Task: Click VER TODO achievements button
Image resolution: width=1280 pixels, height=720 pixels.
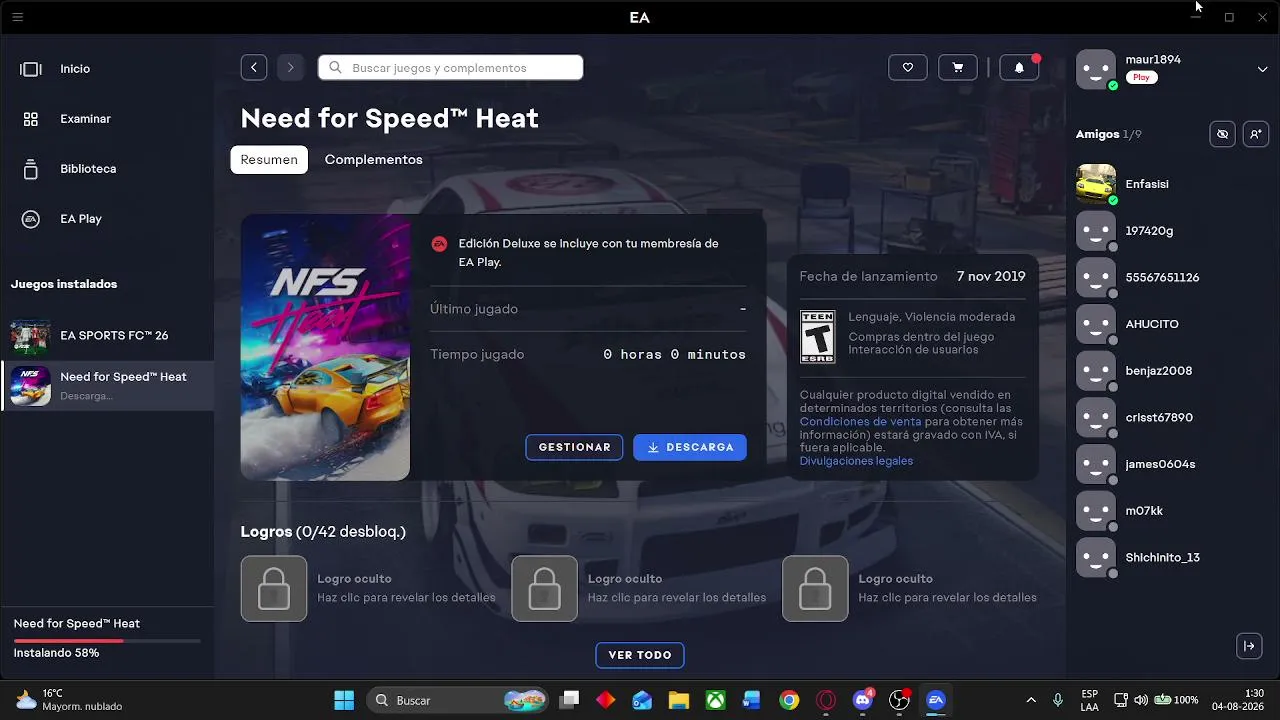Action: (x=640, y=655)
